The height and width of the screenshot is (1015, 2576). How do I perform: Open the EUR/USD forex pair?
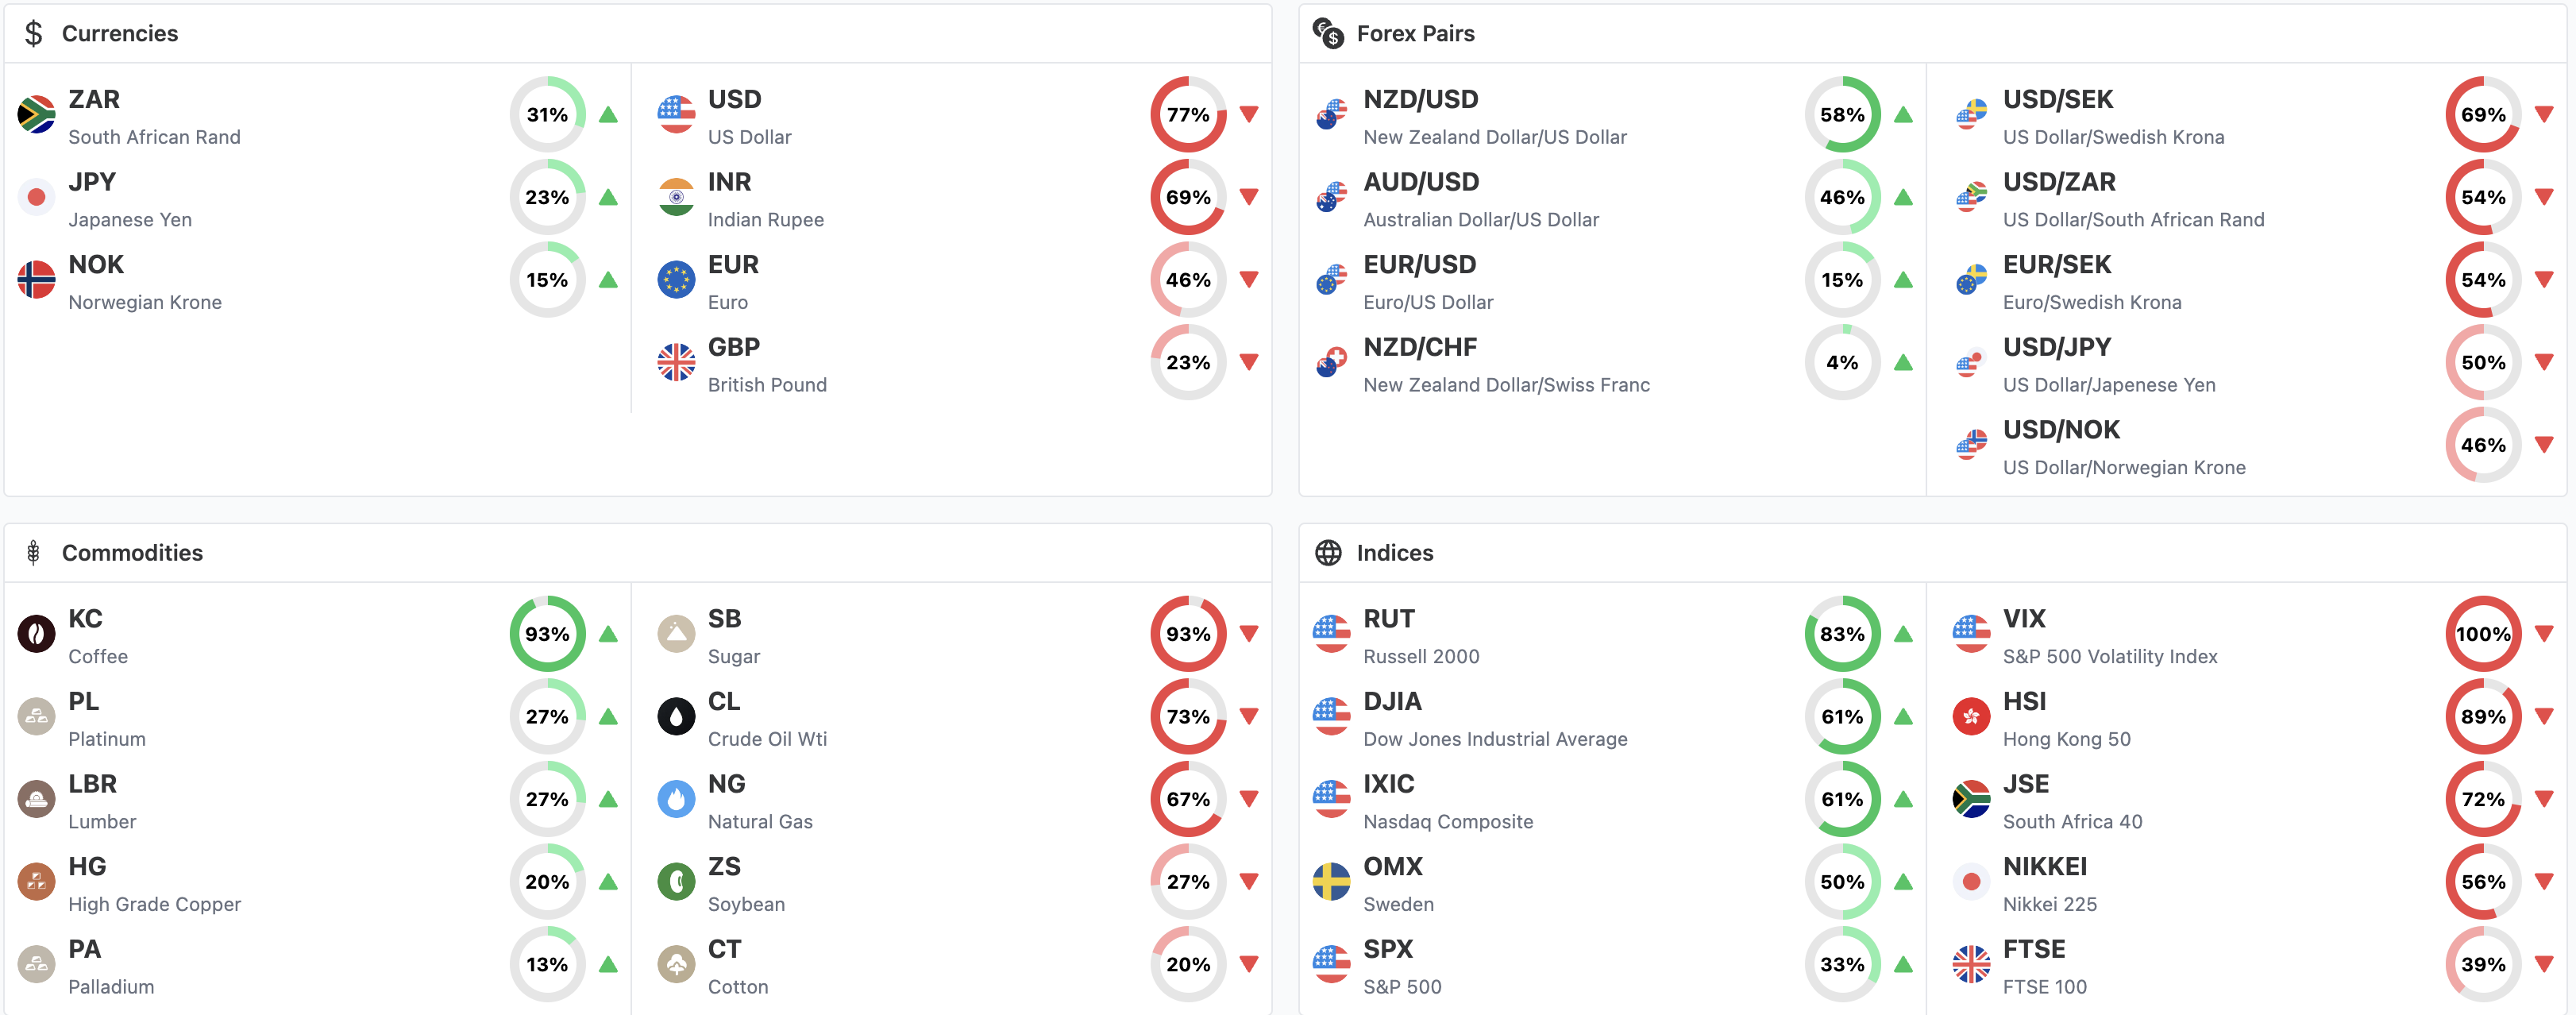(1419, 265)
